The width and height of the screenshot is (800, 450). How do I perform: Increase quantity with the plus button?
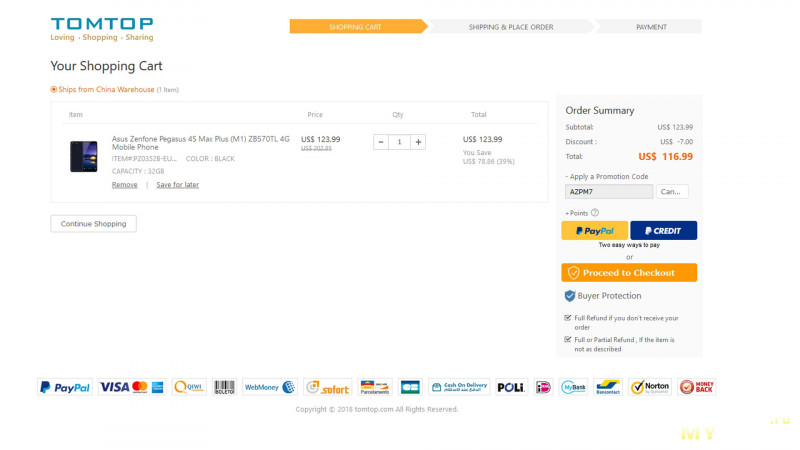coord(418,142)
